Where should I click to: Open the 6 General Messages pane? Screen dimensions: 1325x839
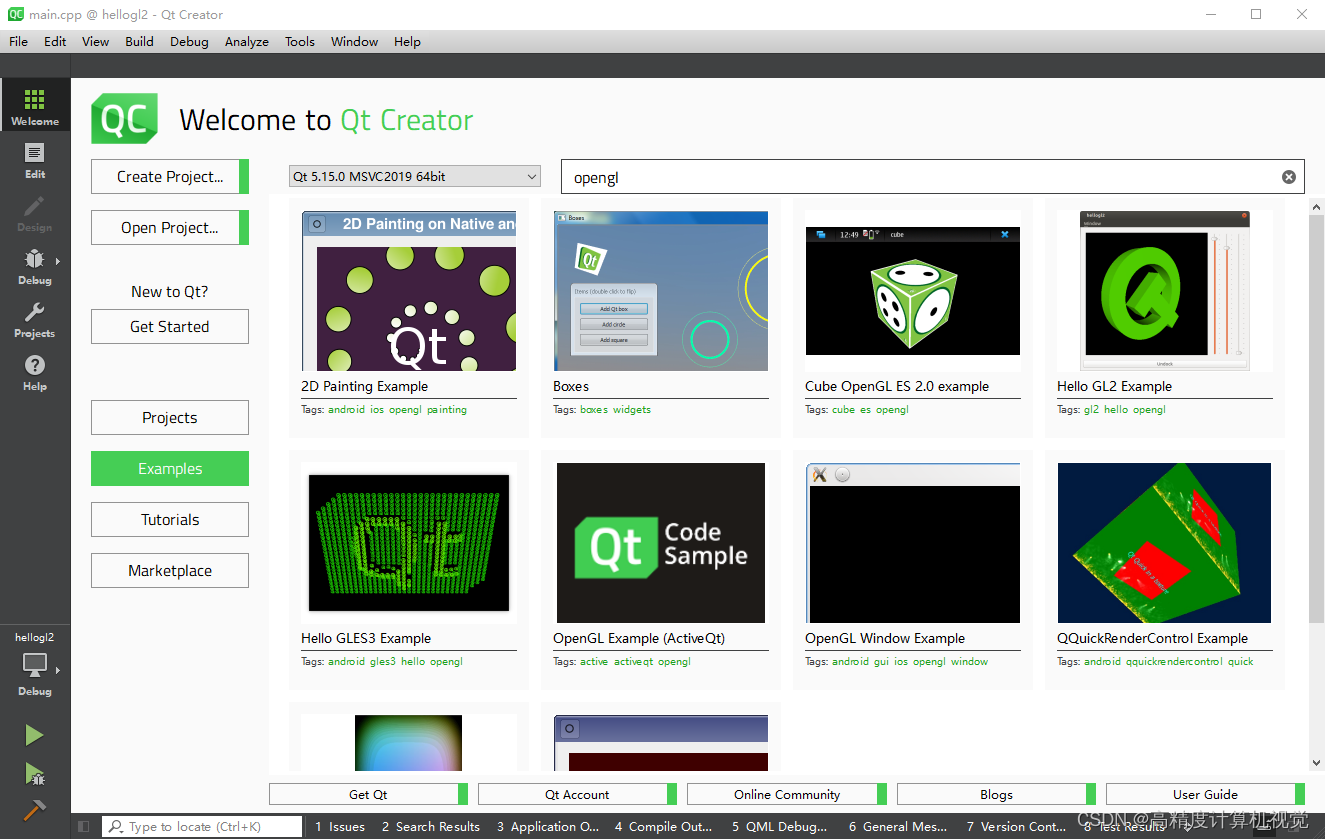pyautogui.click(x=898, y=826)
